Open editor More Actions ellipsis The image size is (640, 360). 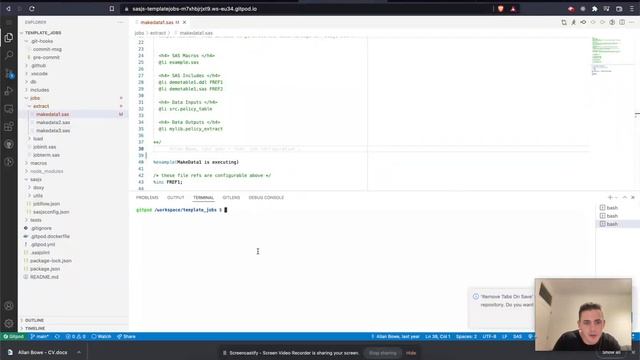point(632,22)
